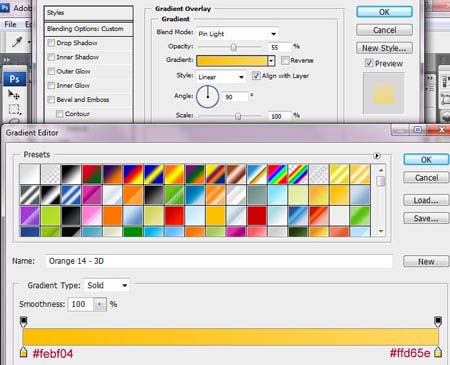This screenshot has height=365, width=450.
Task: Enable the Bevel and Emboss checkbox
Action: pos(51,99)
